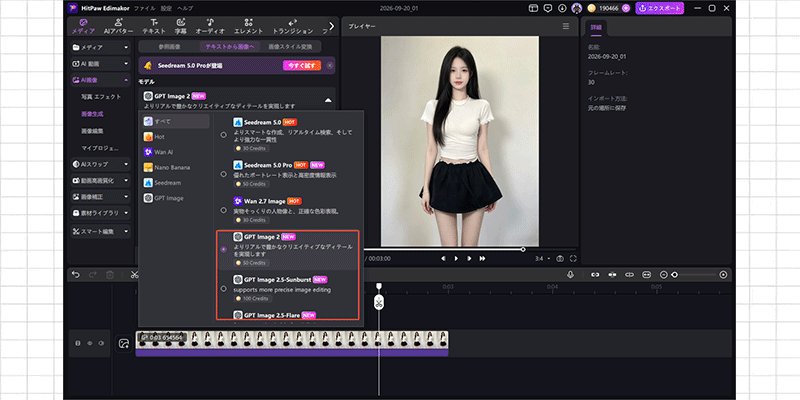This screenshot has width=800, height=400.
Task: Switch to the 参照画像 tab
Action: [x=169, y=46]
